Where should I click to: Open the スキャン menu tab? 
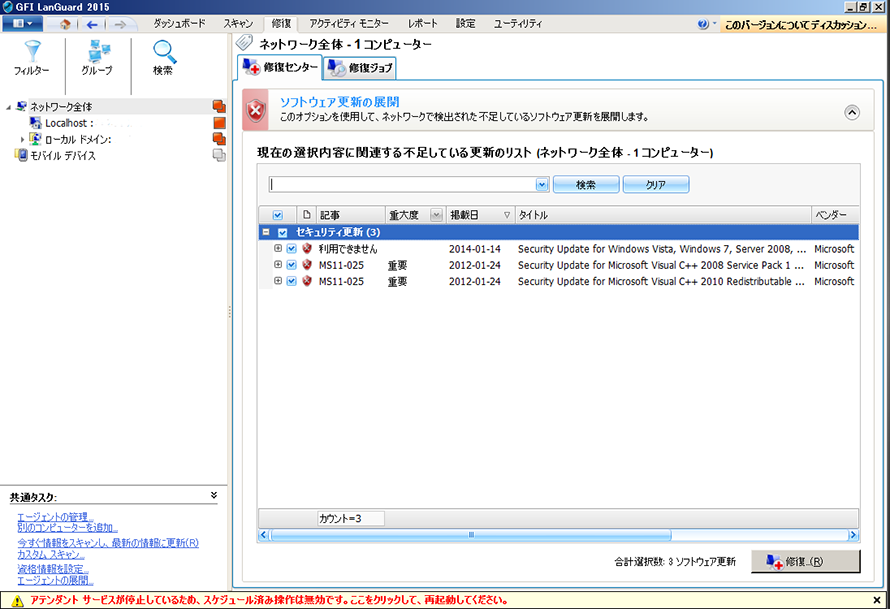point(238,24)
